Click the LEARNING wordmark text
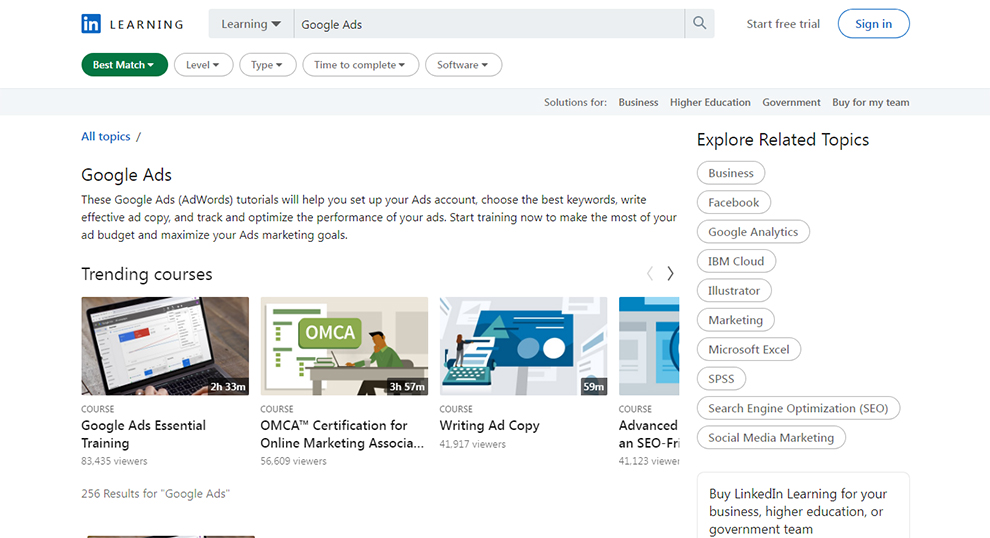This screenshot has height=538, width=990. (x=146, y=25)
